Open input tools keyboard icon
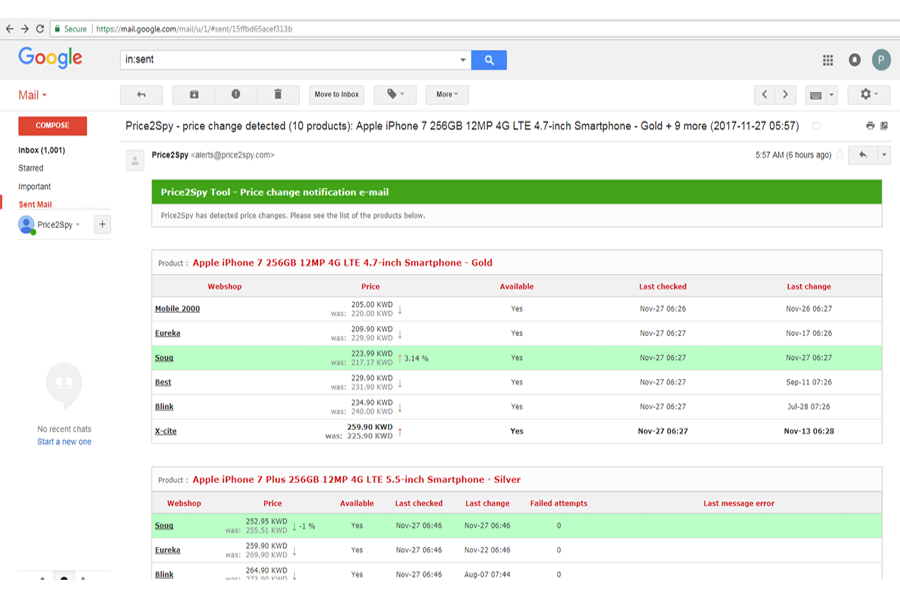 [x=816, y=95]
